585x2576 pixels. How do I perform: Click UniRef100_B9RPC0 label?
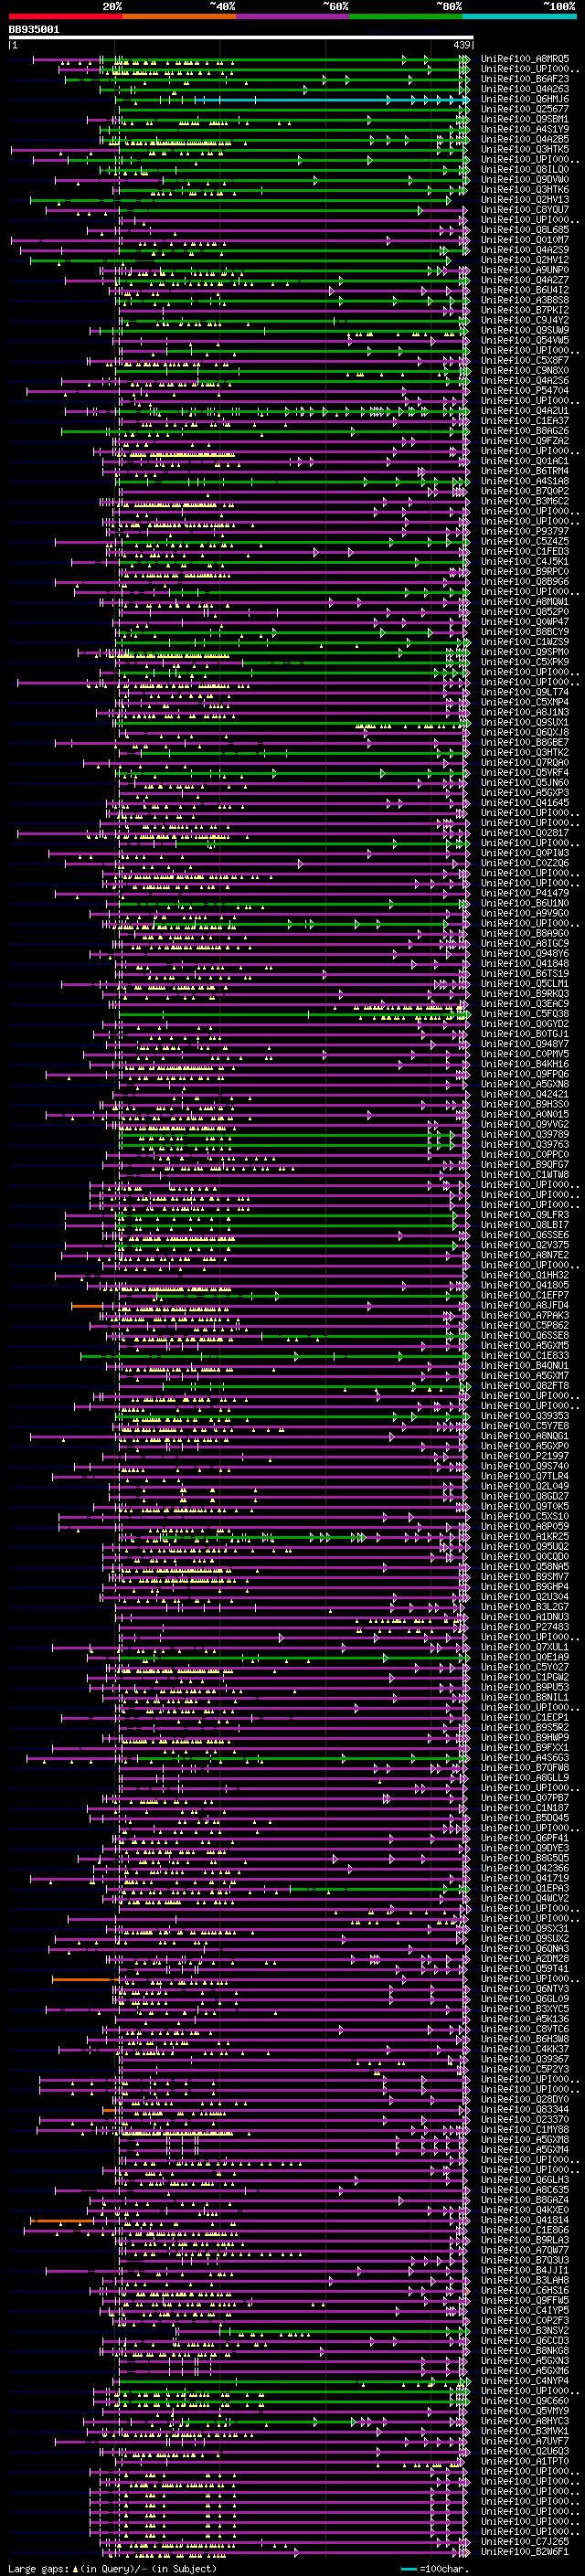525,571
